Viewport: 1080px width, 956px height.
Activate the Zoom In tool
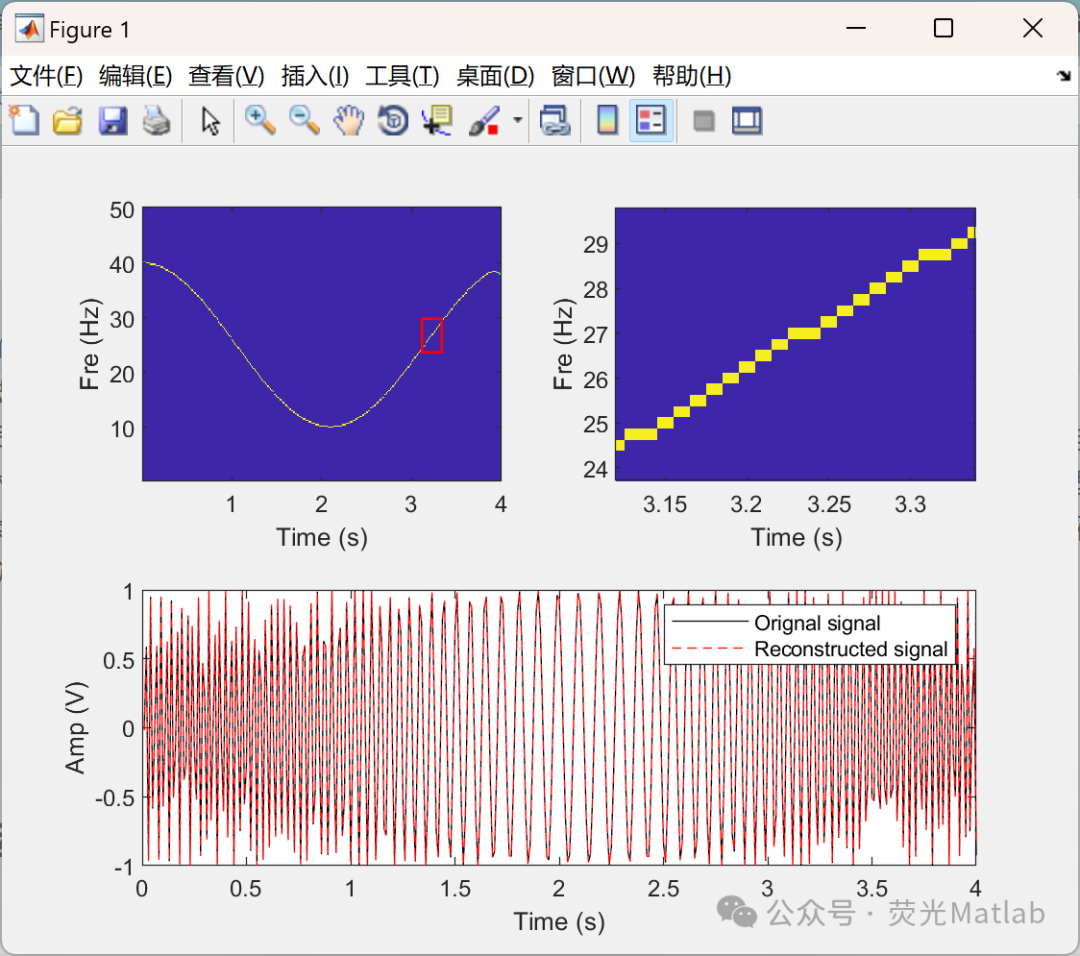(x=260, y=121)
